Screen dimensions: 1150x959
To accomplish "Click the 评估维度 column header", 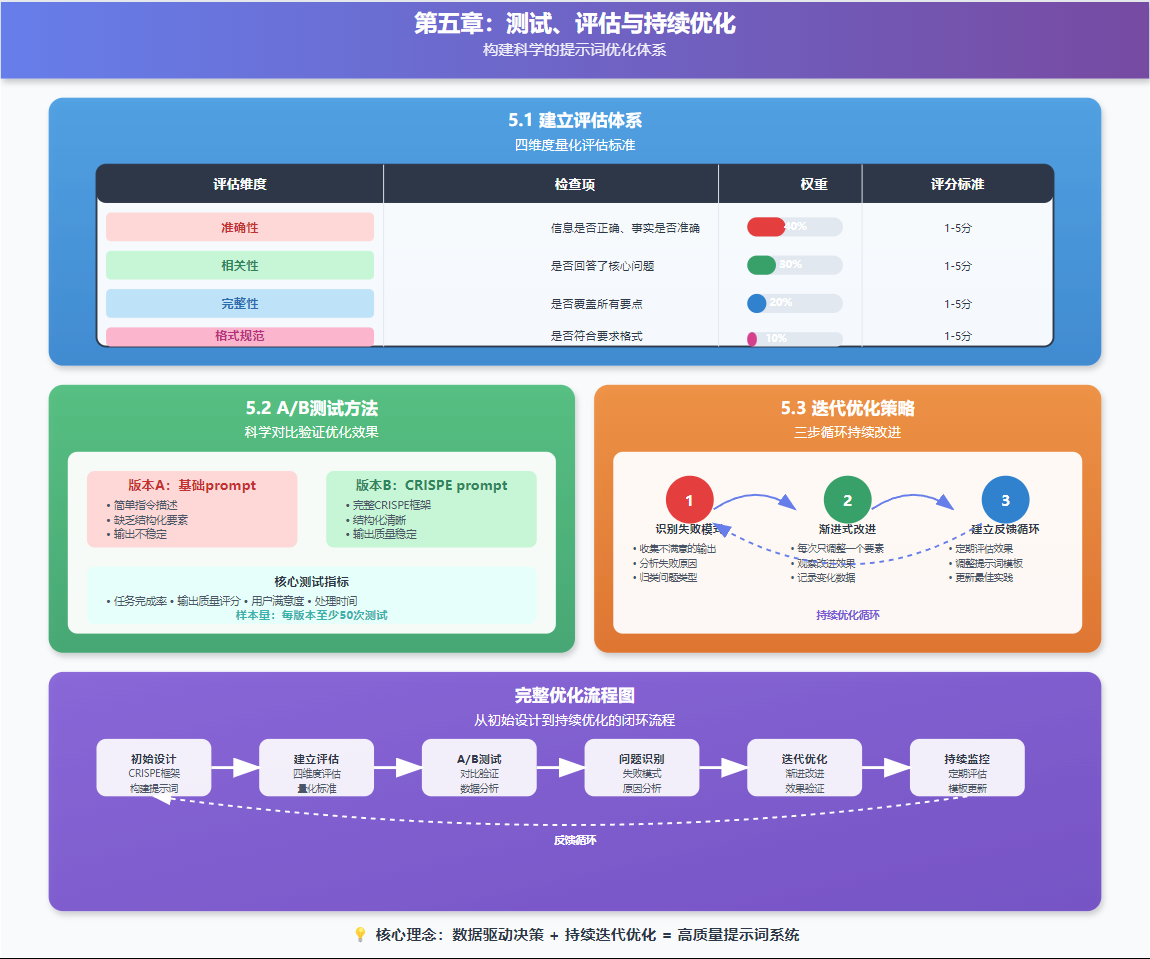I will point(240,184).
